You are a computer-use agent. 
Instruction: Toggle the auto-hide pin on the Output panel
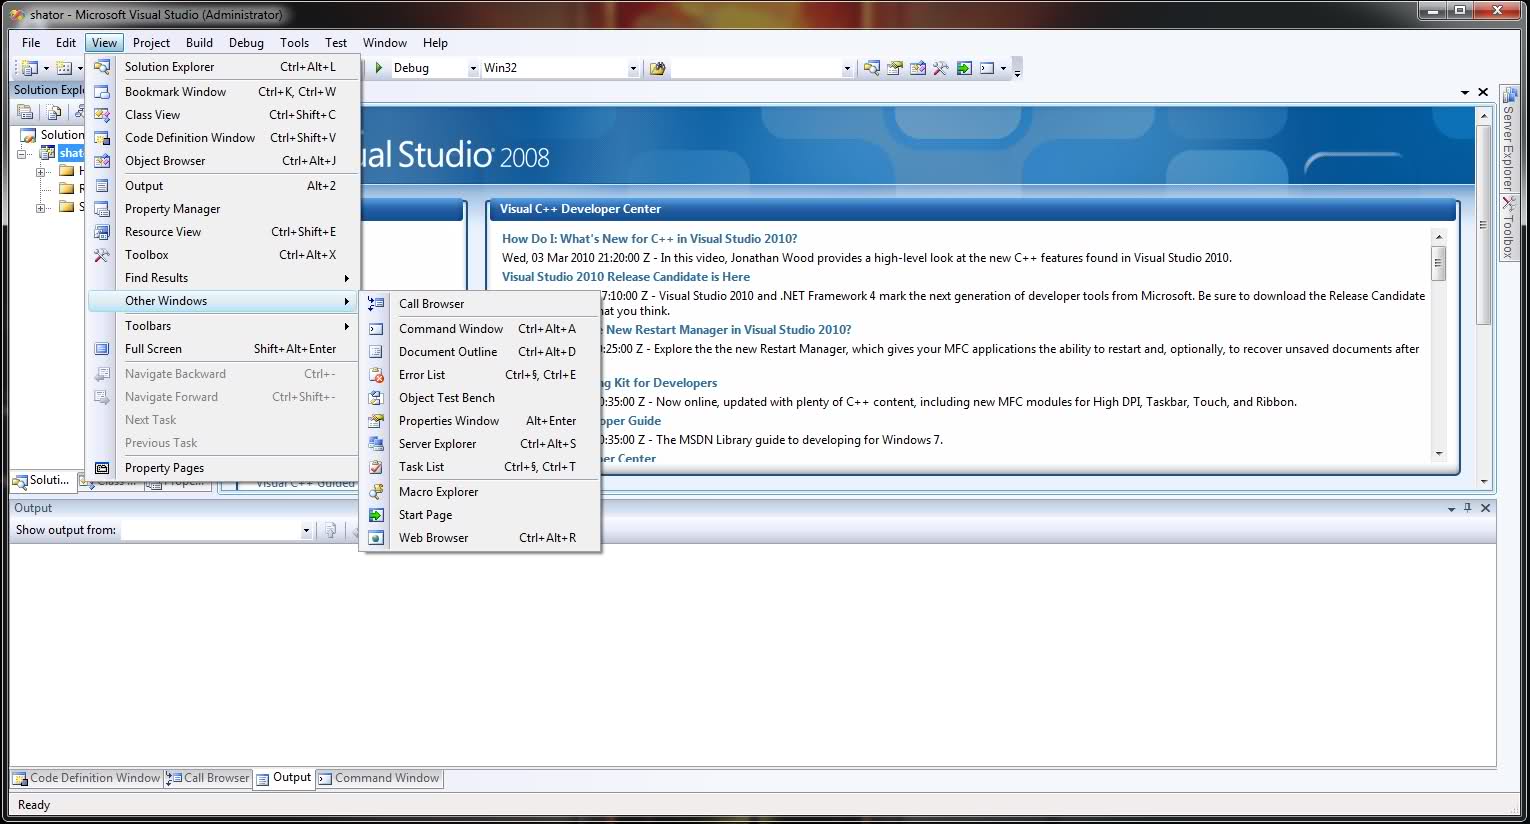pyautogui.click(x=1468, y=508)
